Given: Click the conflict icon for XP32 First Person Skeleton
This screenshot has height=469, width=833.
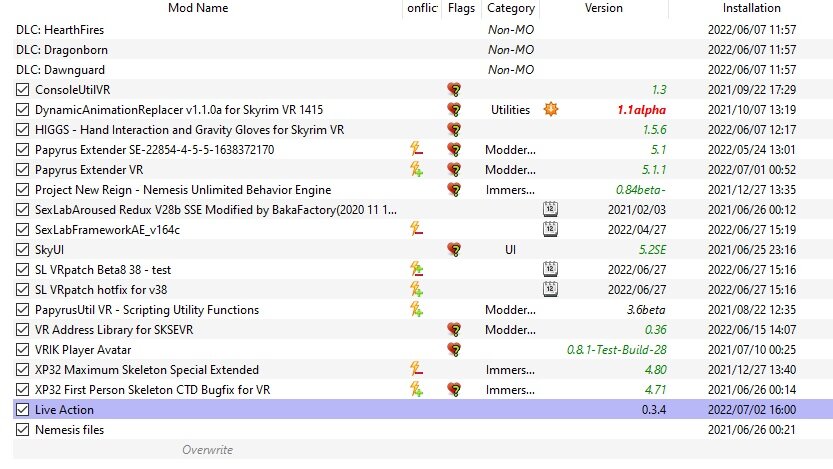Looking at the screenshot, I should [416, 389].
